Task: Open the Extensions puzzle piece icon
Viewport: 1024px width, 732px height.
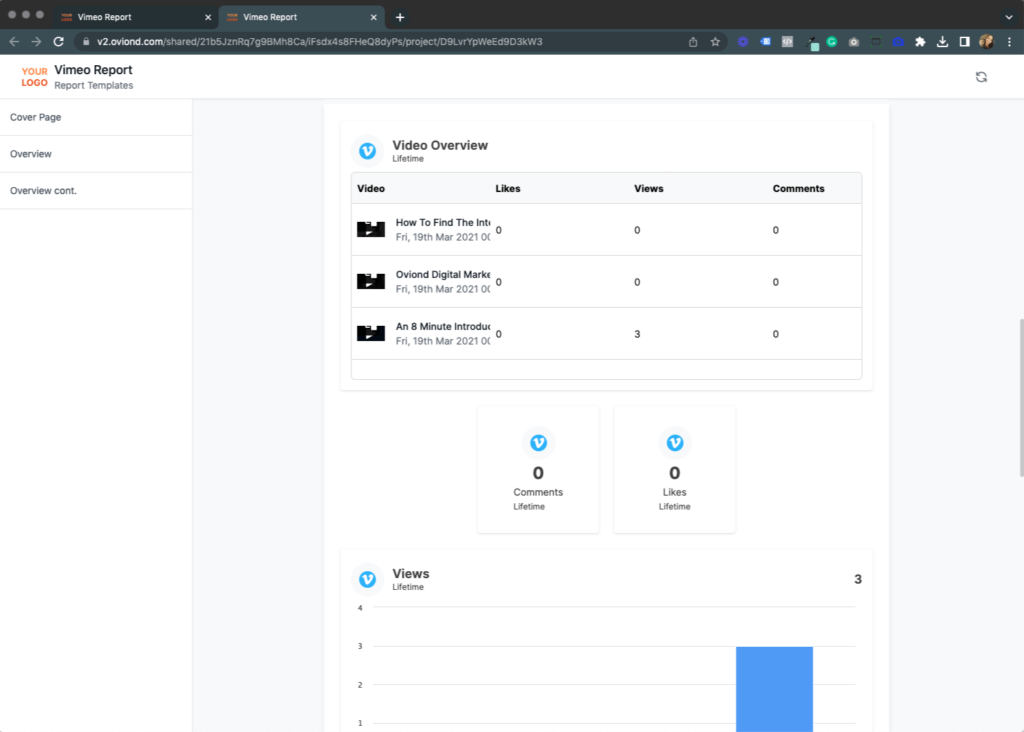Action: click(920, 42)
